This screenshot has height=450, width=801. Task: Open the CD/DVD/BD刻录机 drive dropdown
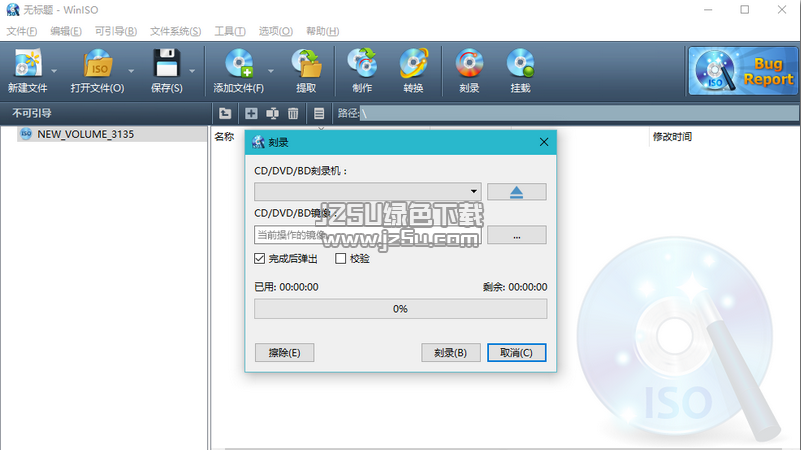pos(367,192)
